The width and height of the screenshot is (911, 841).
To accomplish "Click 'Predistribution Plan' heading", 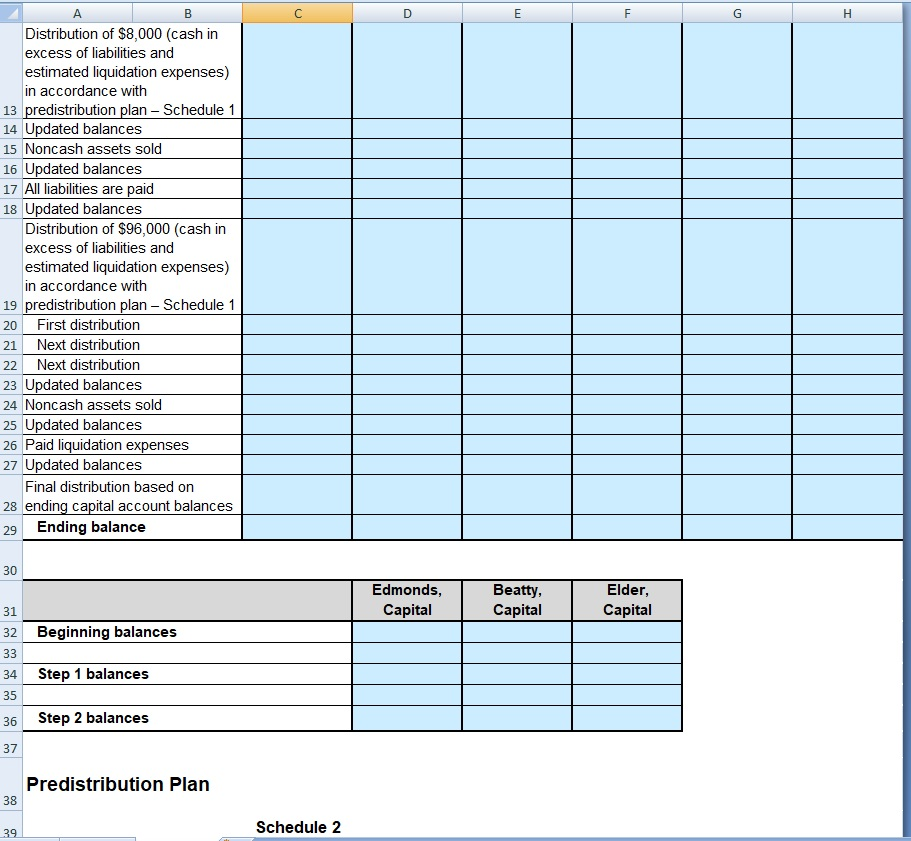I will click(118, 784).
